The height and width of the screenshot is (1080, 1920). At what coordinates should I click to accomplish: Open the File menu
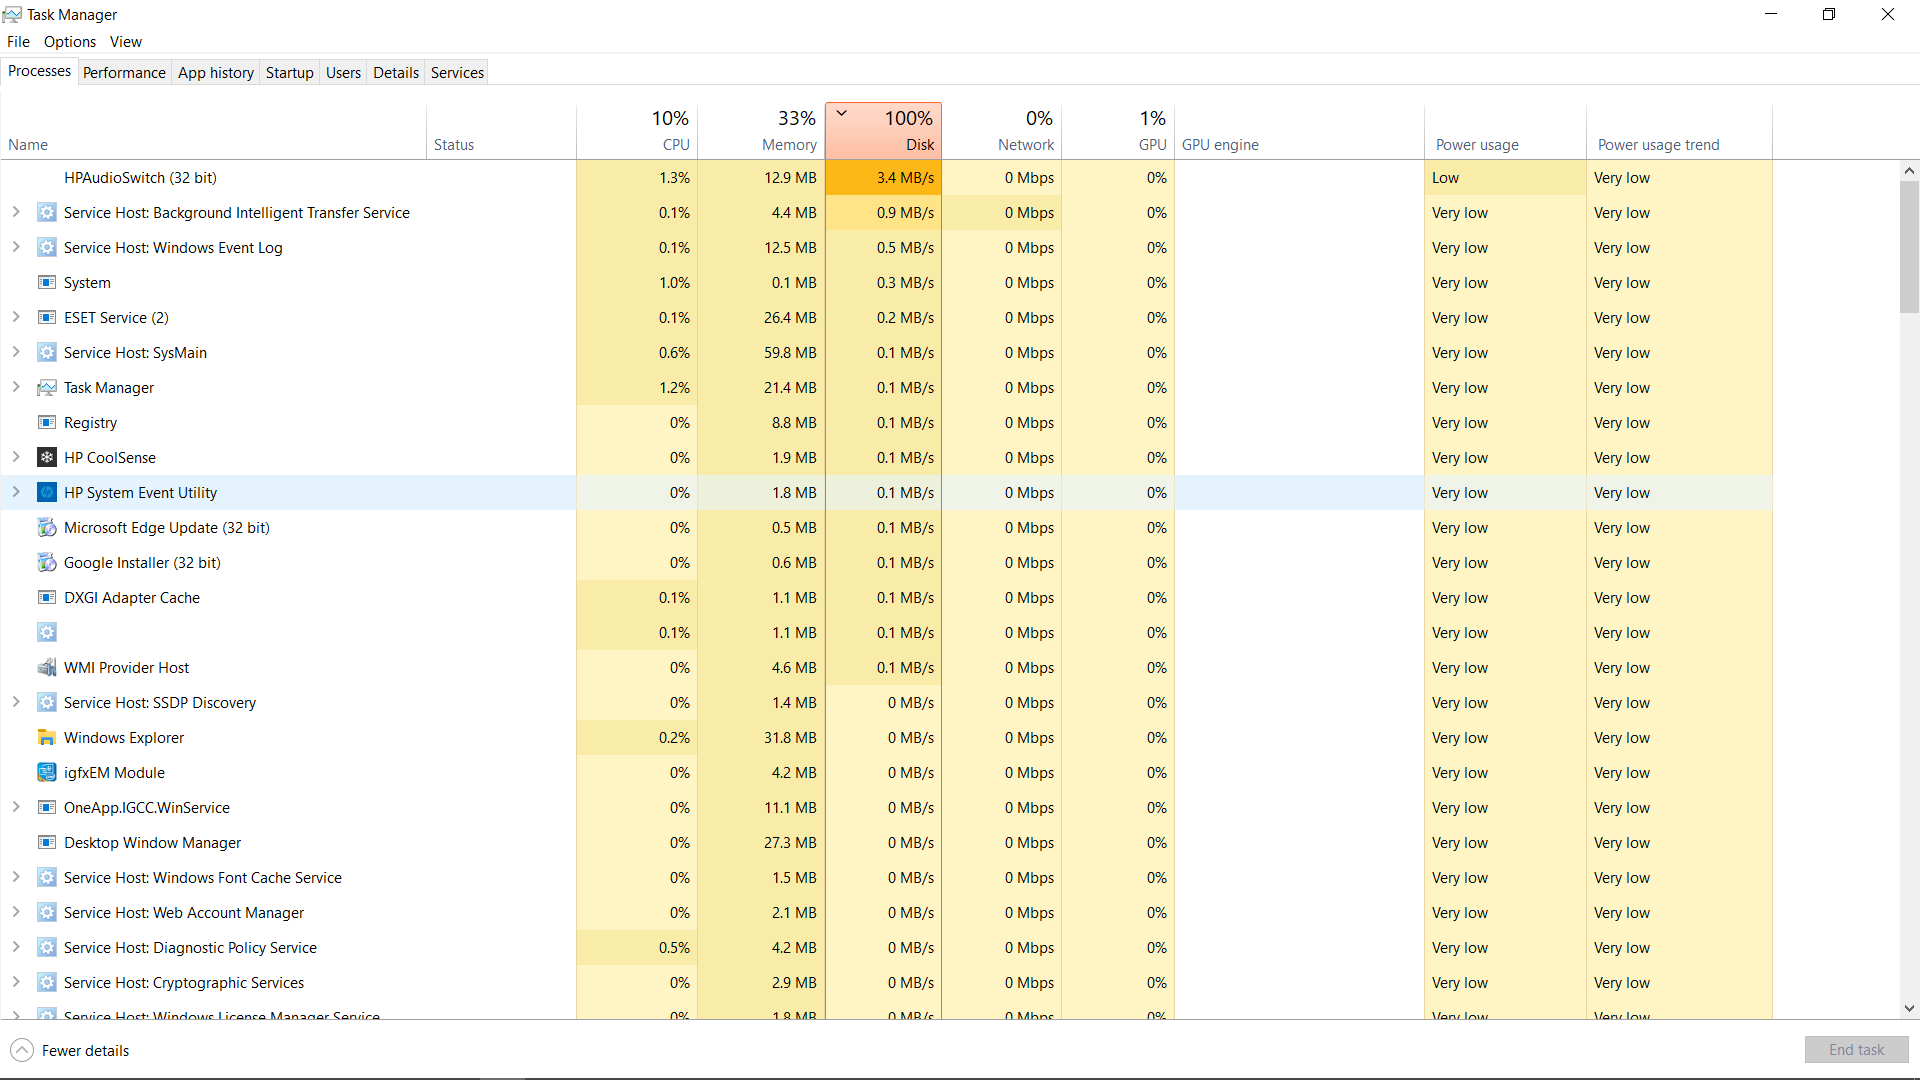click(x=18, y=42)
